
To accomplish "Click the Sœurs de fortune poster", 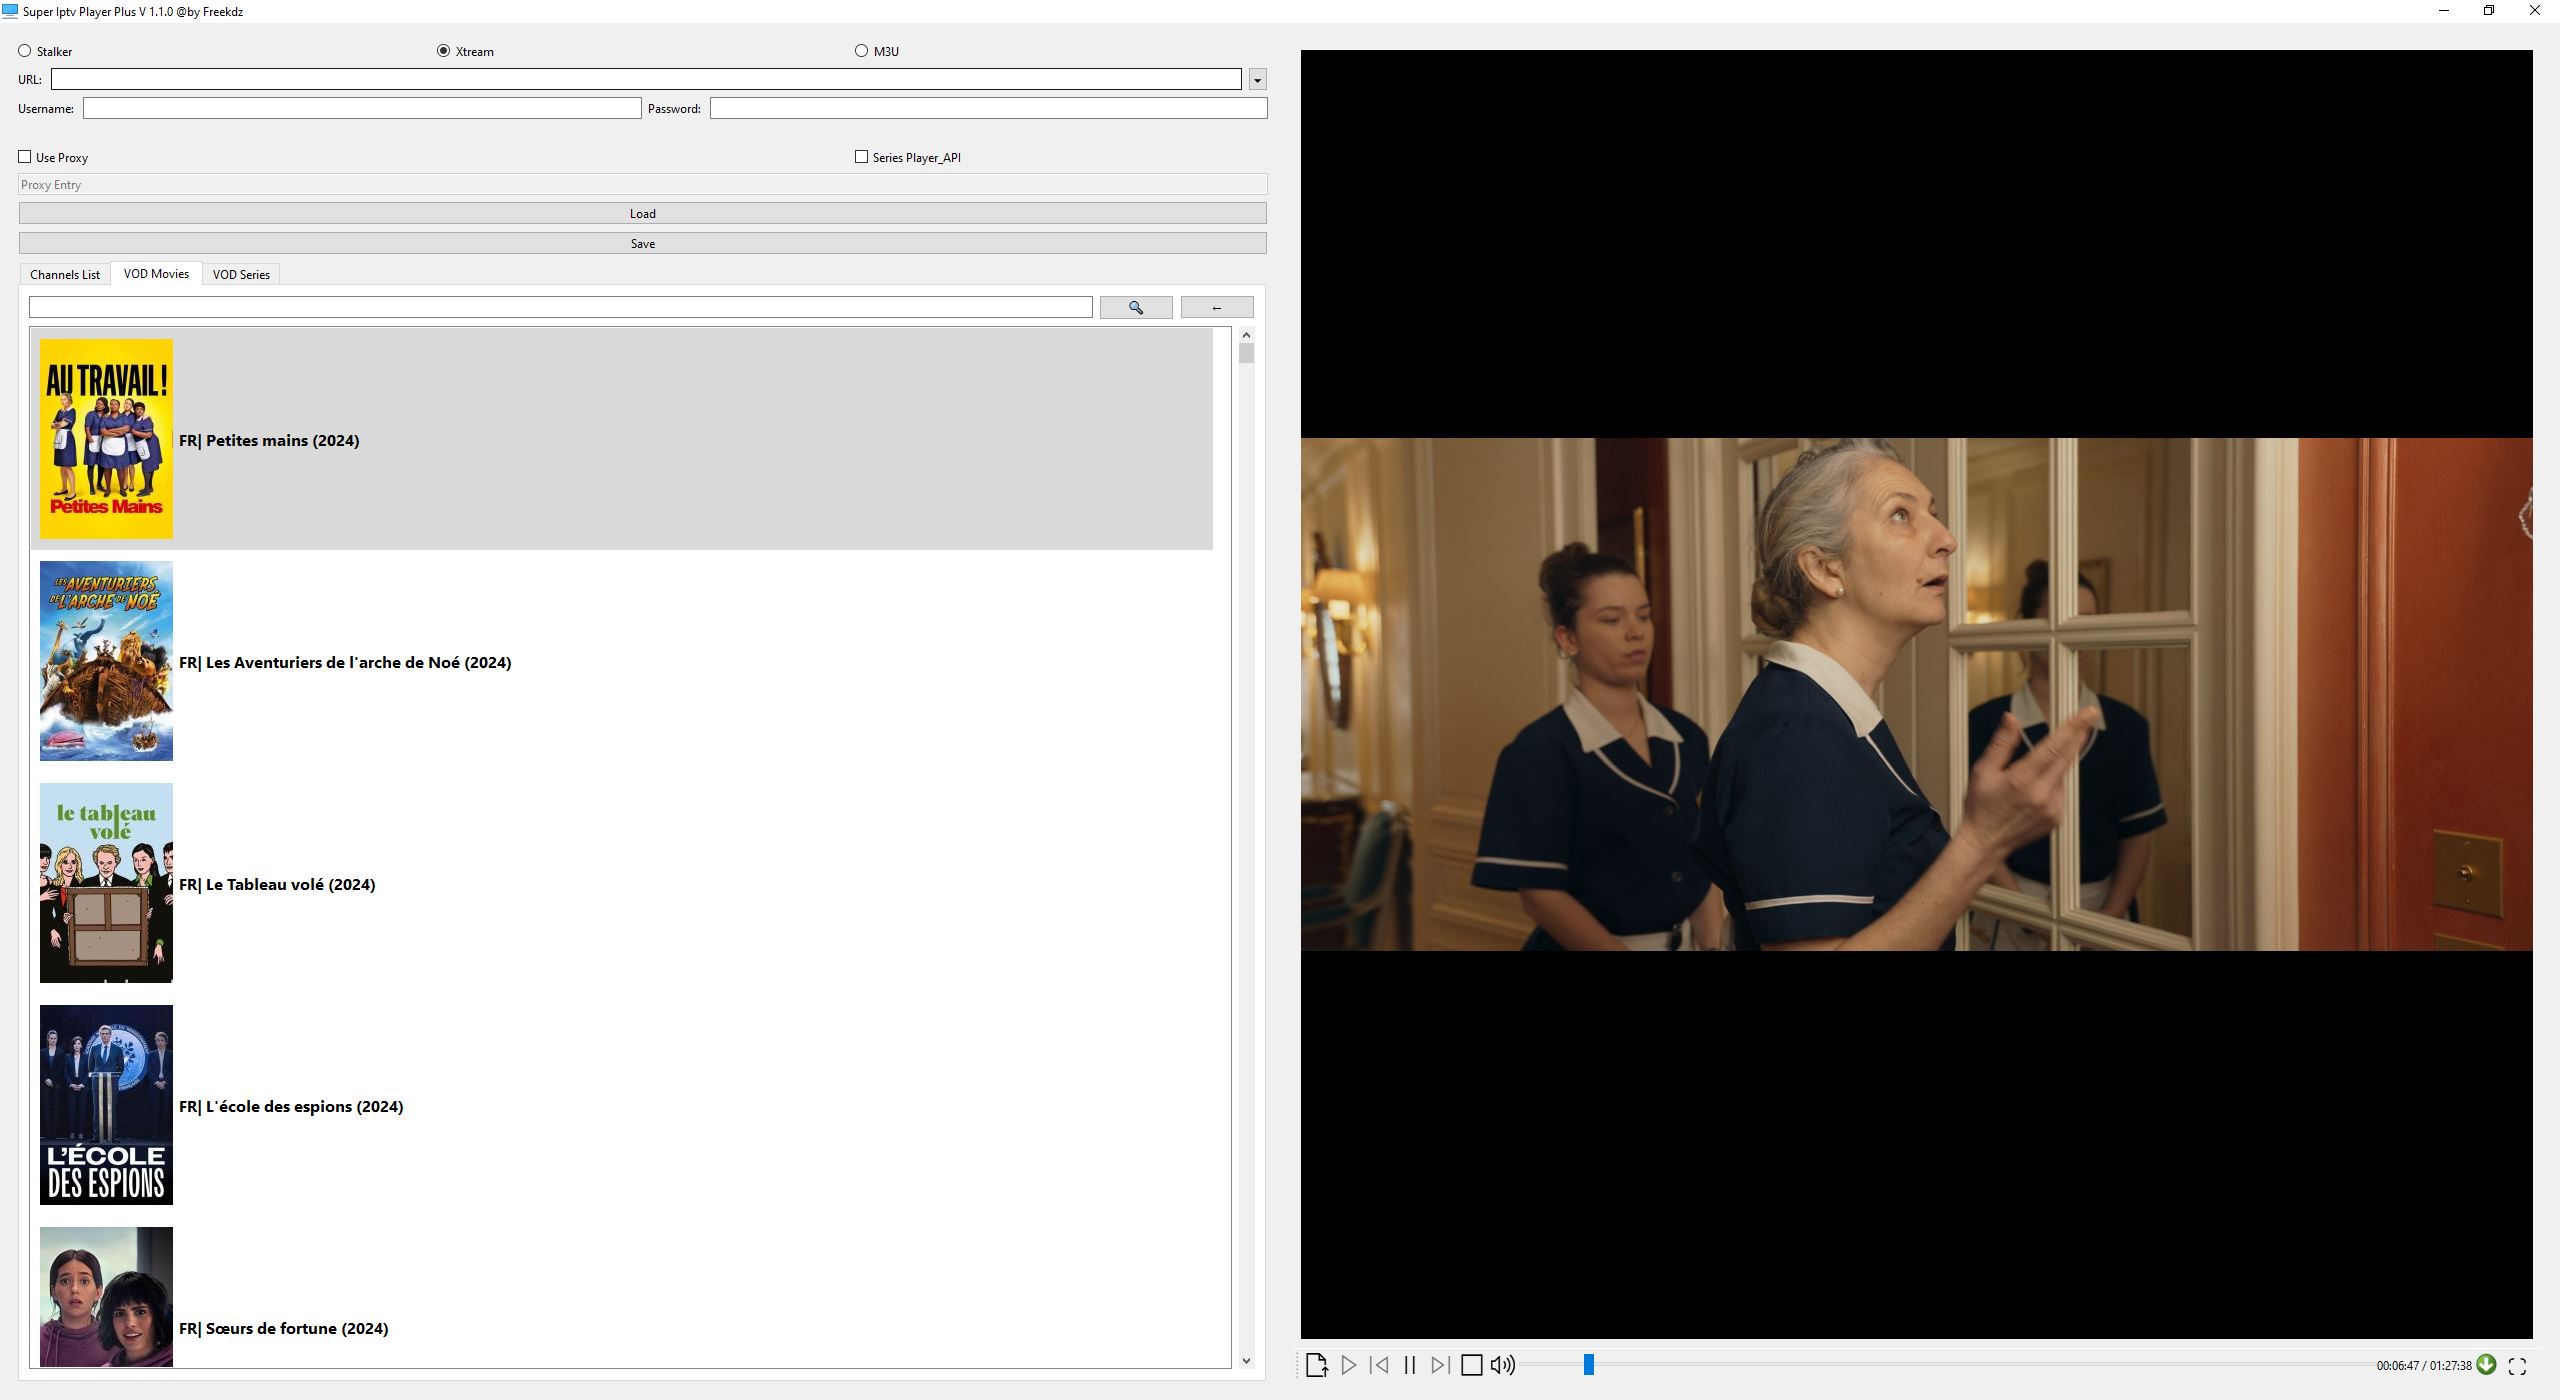I will pyautogui.click(x=106, y=1297).
